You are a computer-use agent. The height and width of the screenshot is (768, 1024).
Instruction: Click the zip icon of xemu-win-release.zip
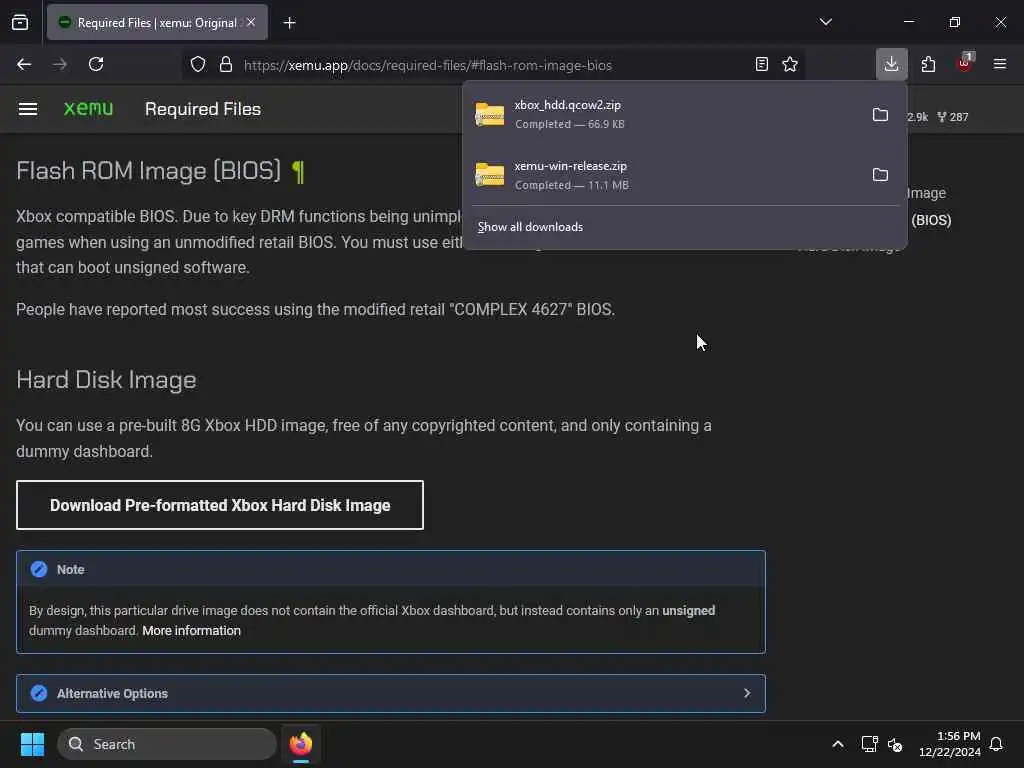[490, 175]
